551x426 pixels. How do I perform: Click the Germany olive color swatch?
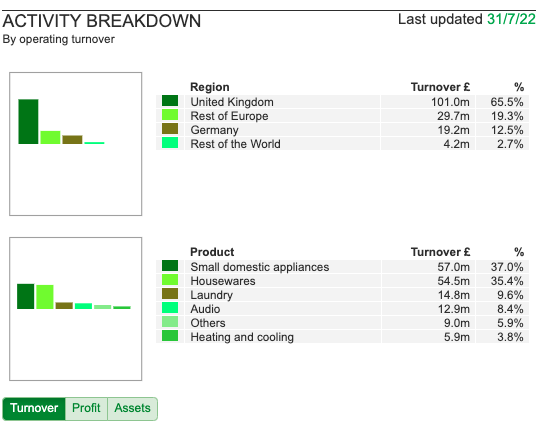pos(170,129)
